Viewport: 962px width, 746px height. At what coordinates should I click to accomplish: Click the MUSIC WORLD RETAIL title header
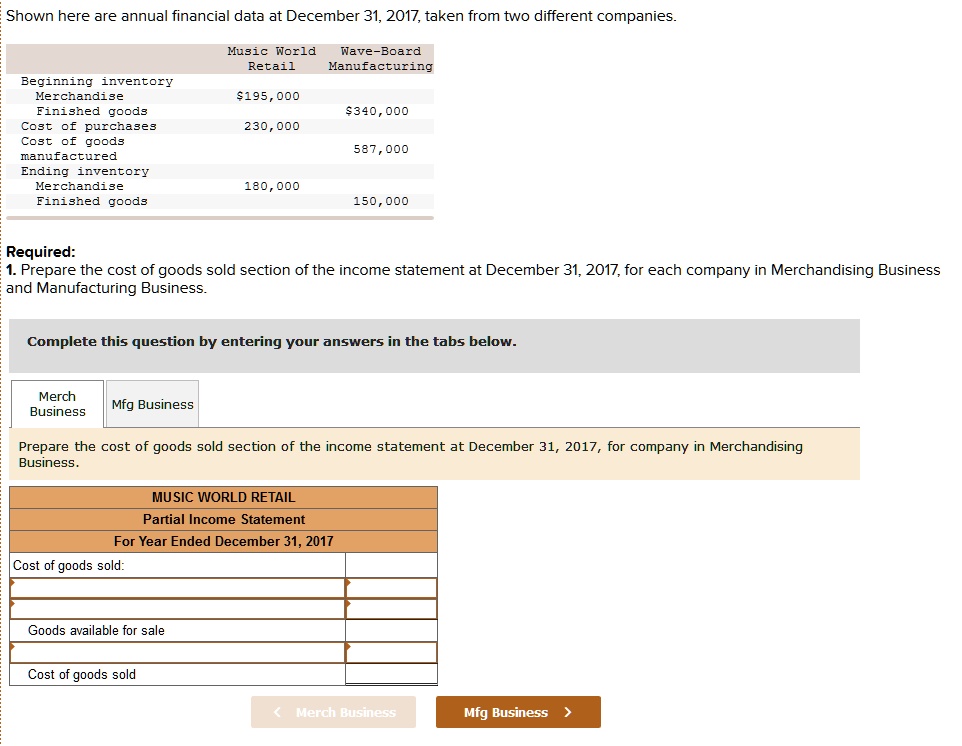(222, 497)
